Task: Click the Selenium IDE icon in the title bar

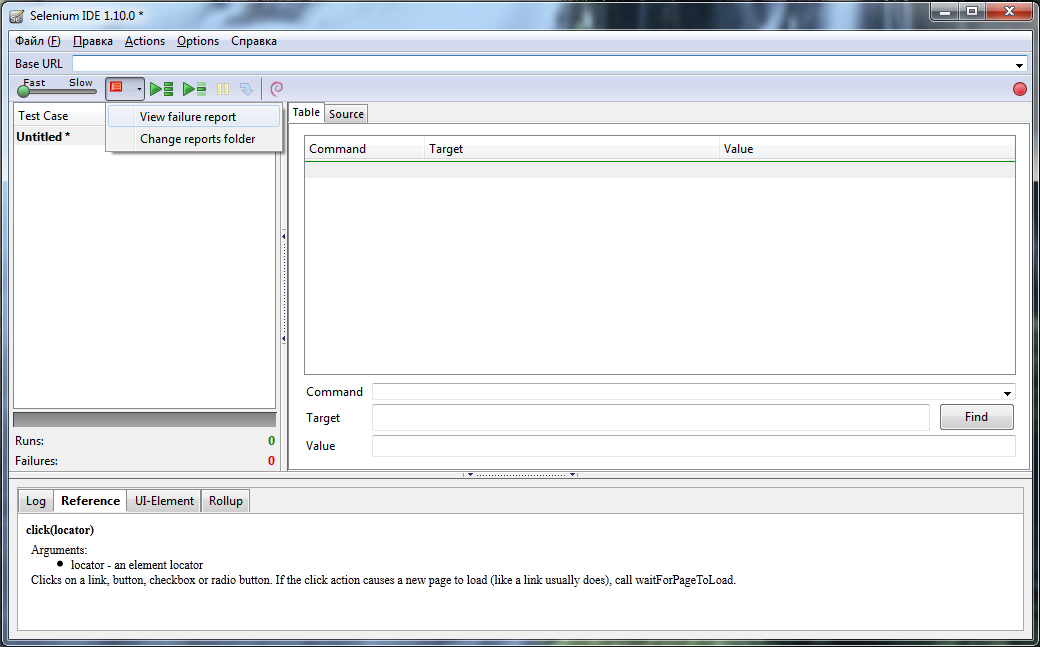Action: click(15, 11)
